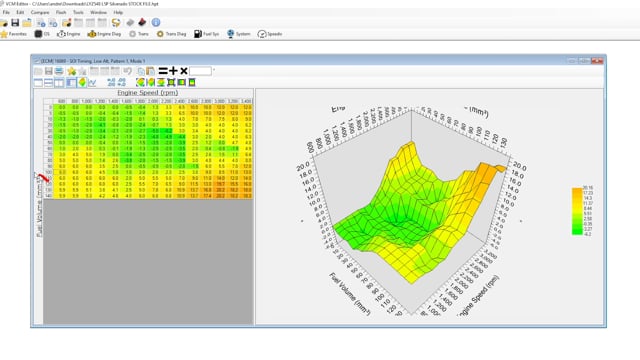Viewport: 640px width, 360px height.
Task: Click the printer icon in table window toolbar
Action: (x=59, y=71)
